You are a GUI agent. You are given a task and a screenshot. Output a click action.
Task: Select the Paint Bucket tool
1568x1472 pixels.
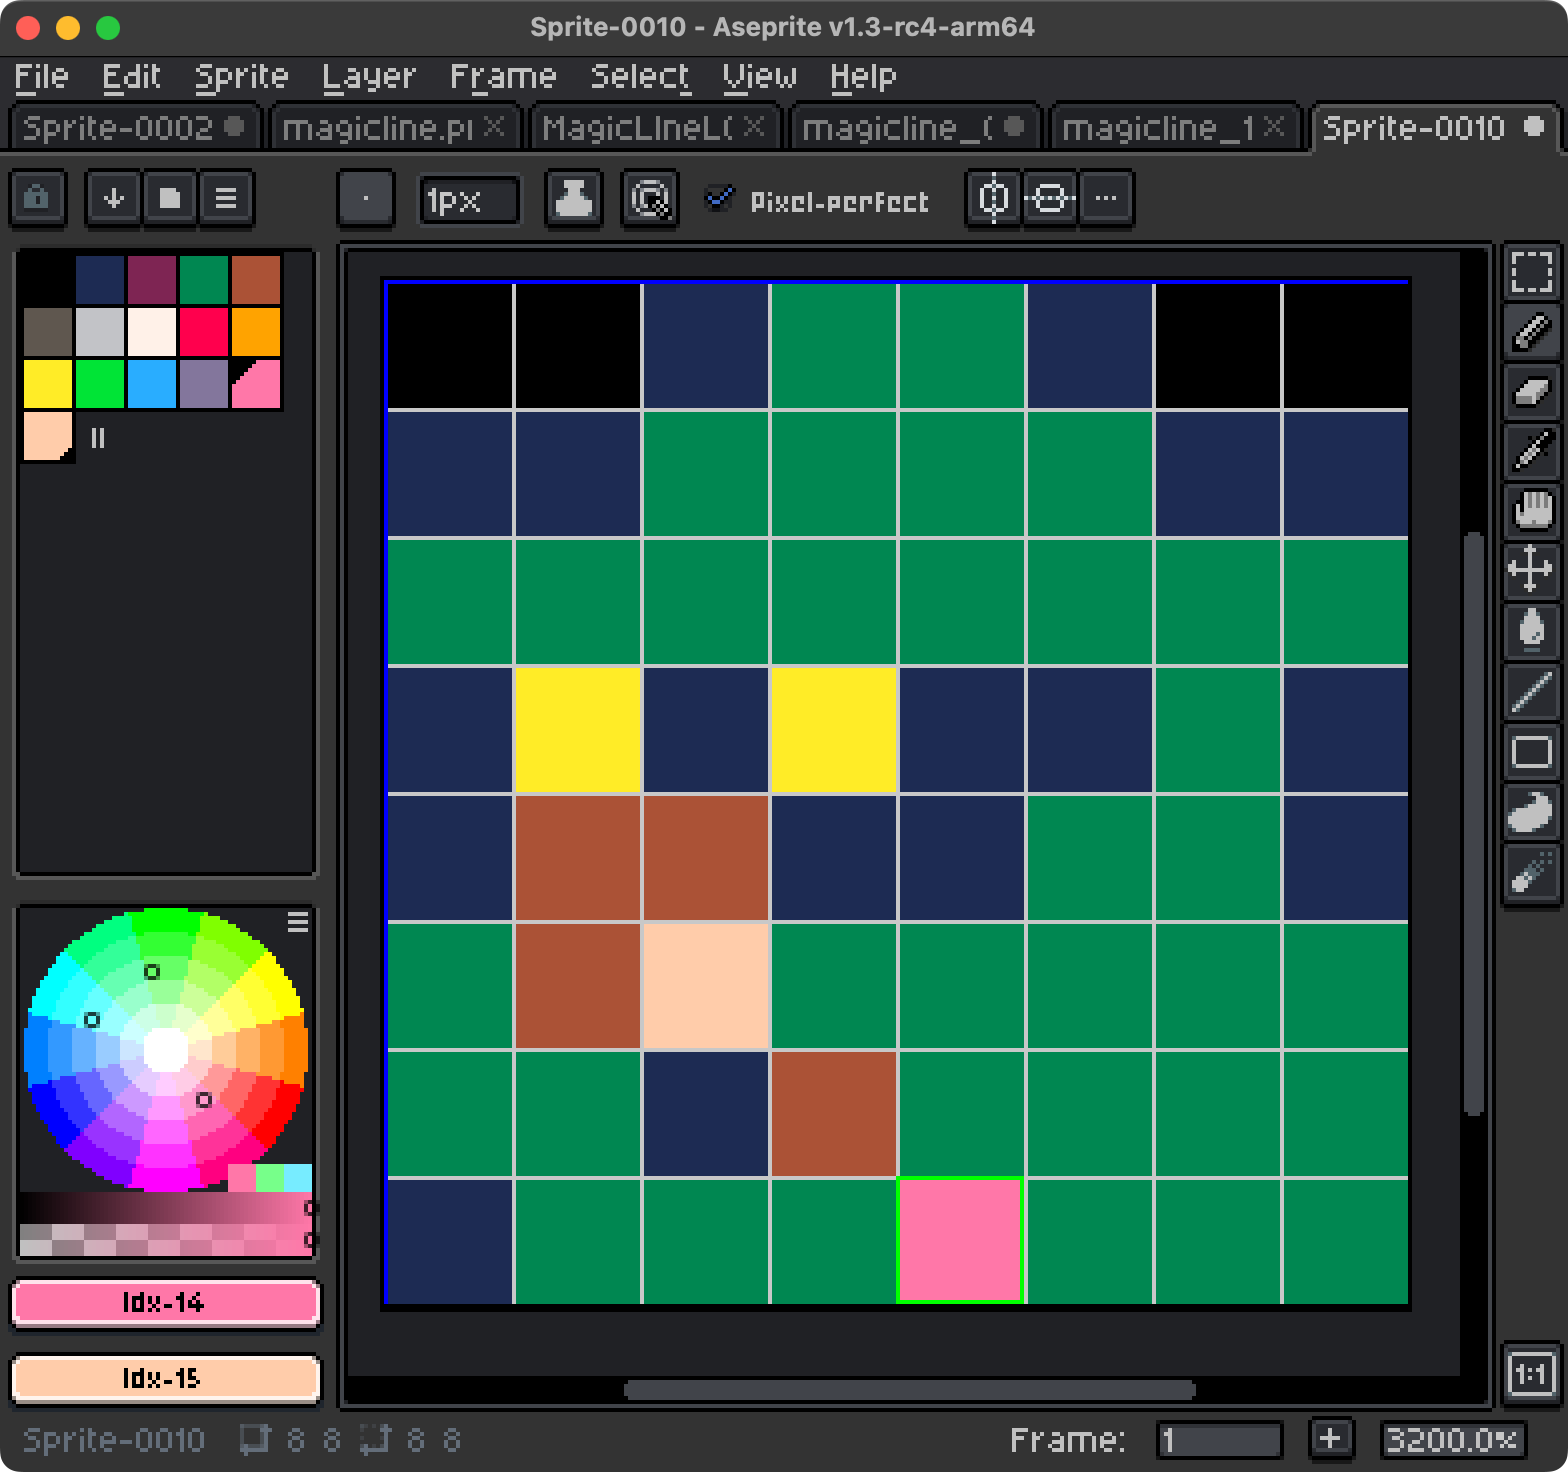(x=1531, y=631)
